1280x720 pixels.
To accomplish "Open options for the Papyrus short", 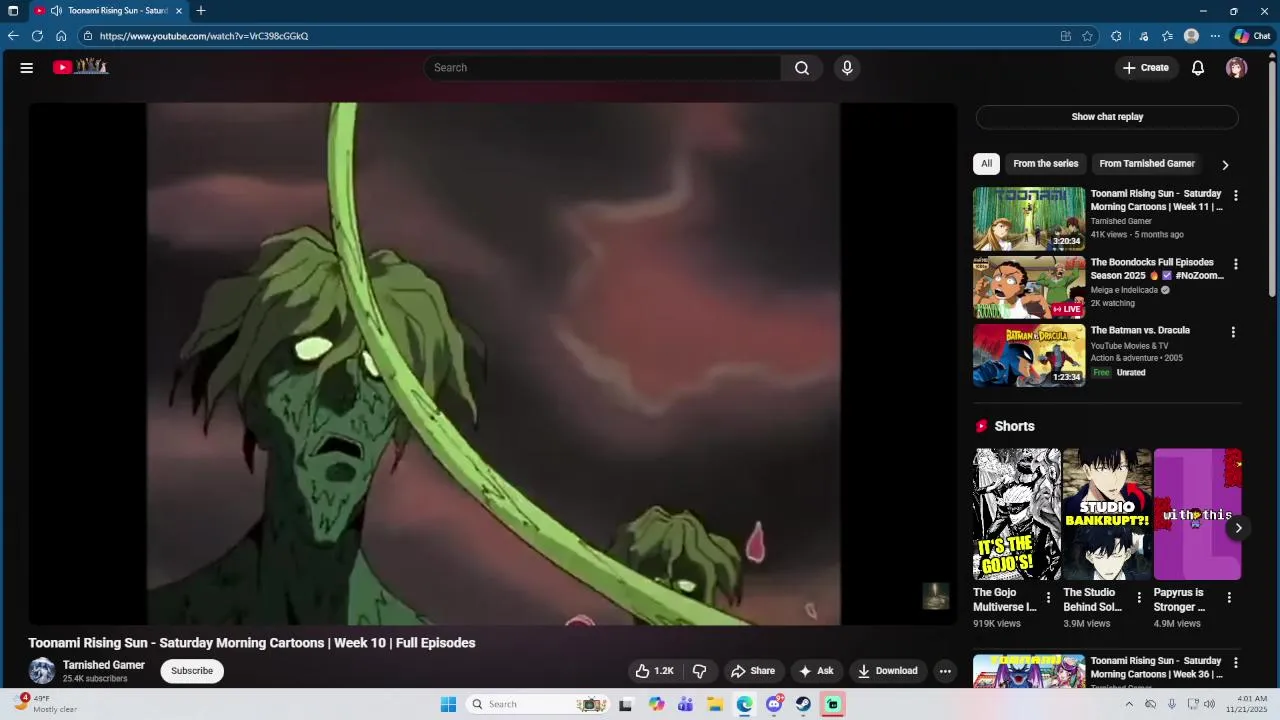I will [x=1229, y=598].
